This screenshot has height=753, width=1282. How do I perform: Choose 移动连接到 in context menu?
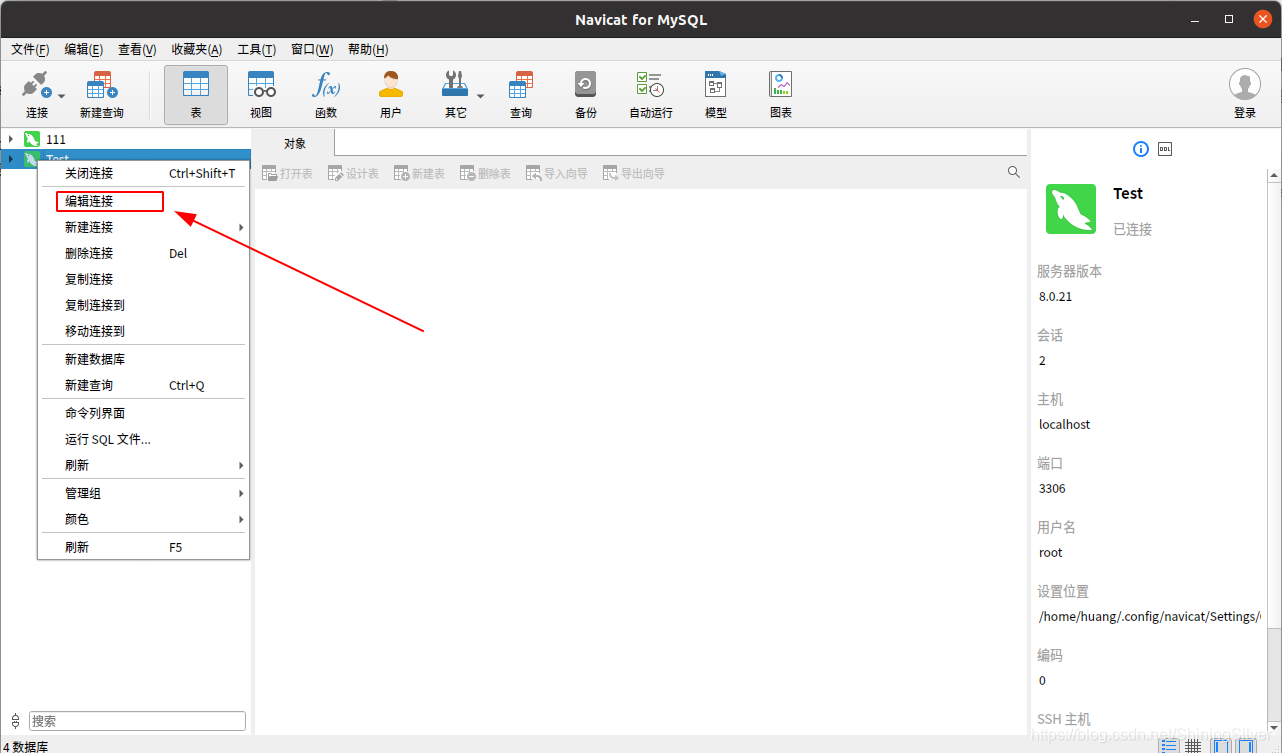click(143, 331)
